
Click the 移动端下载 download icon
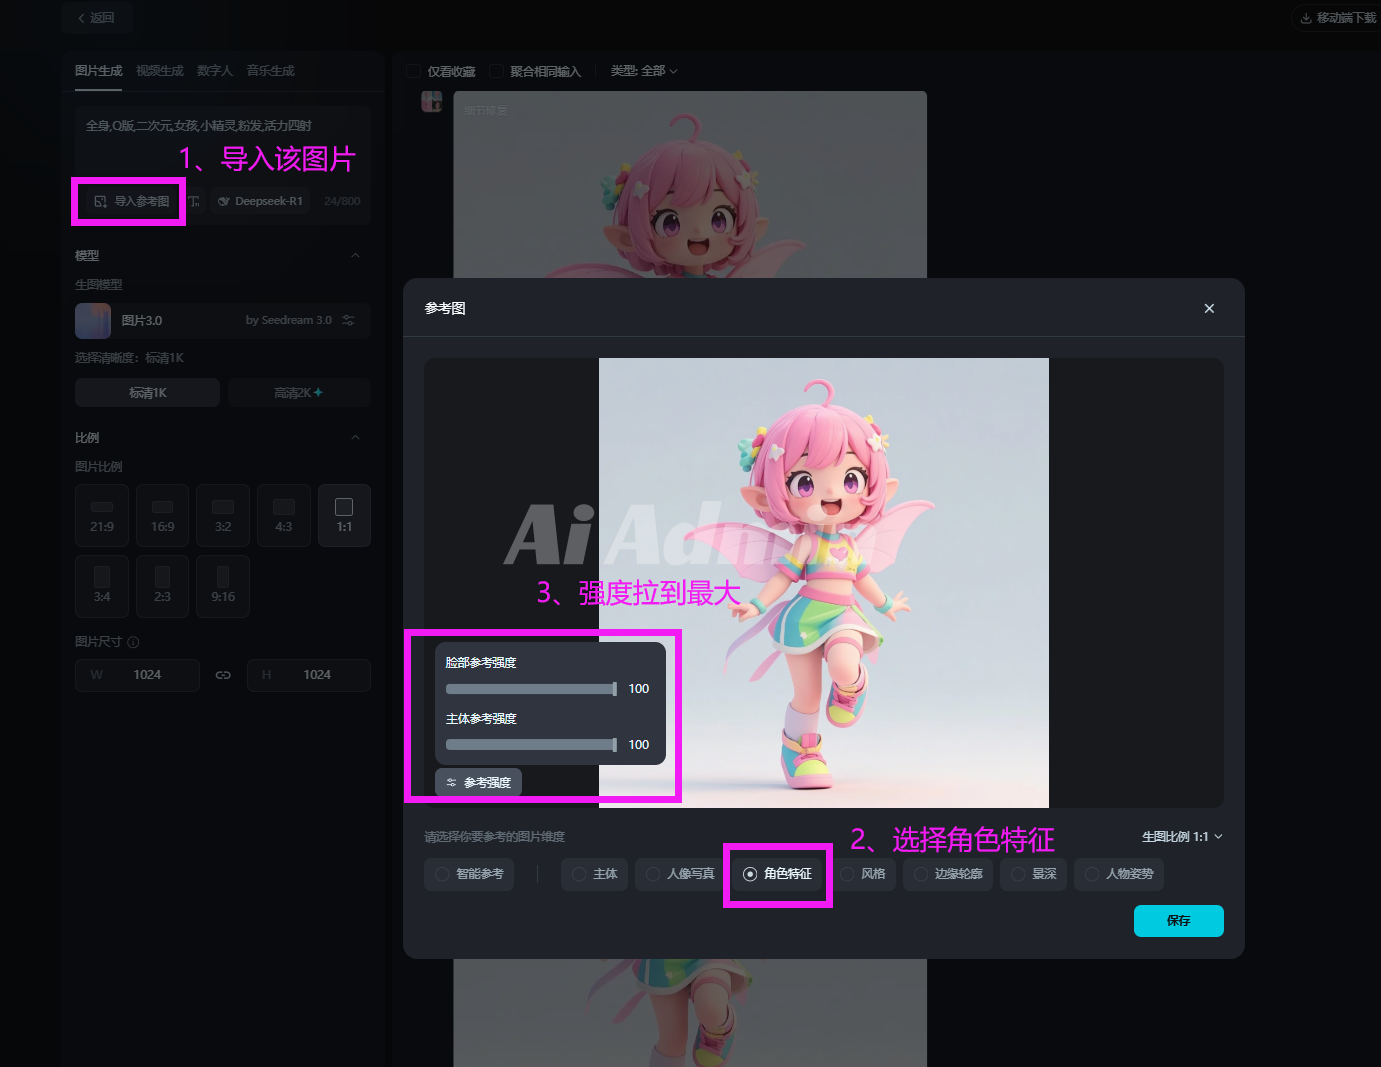[1306, 18]
